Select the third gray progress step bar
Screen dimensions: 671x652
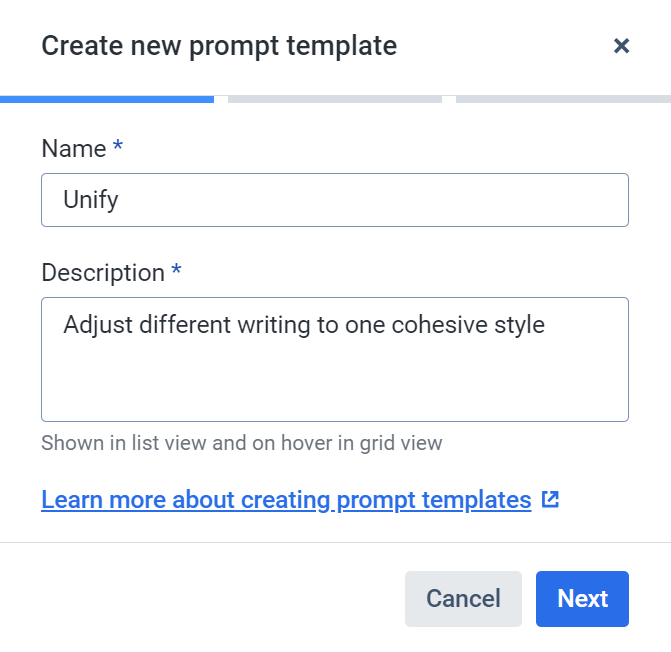pyautogui.click(x=563, y=99)
